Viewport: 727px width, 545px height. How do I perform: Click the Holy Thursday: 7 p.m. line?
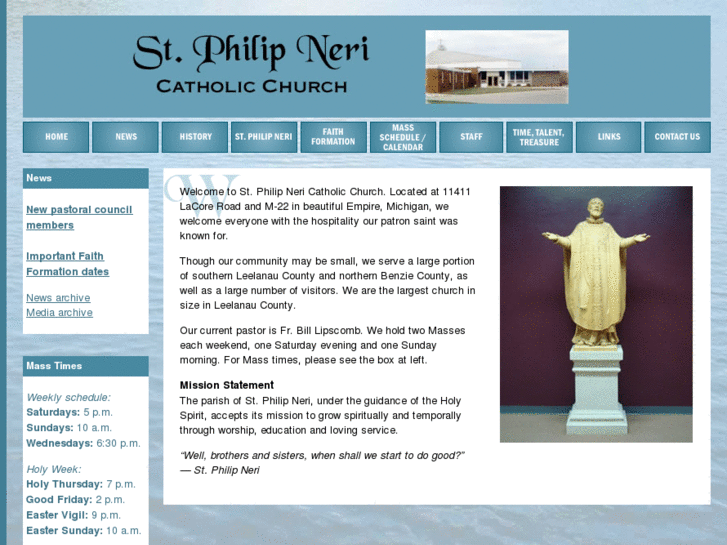[x=81, y=484]
